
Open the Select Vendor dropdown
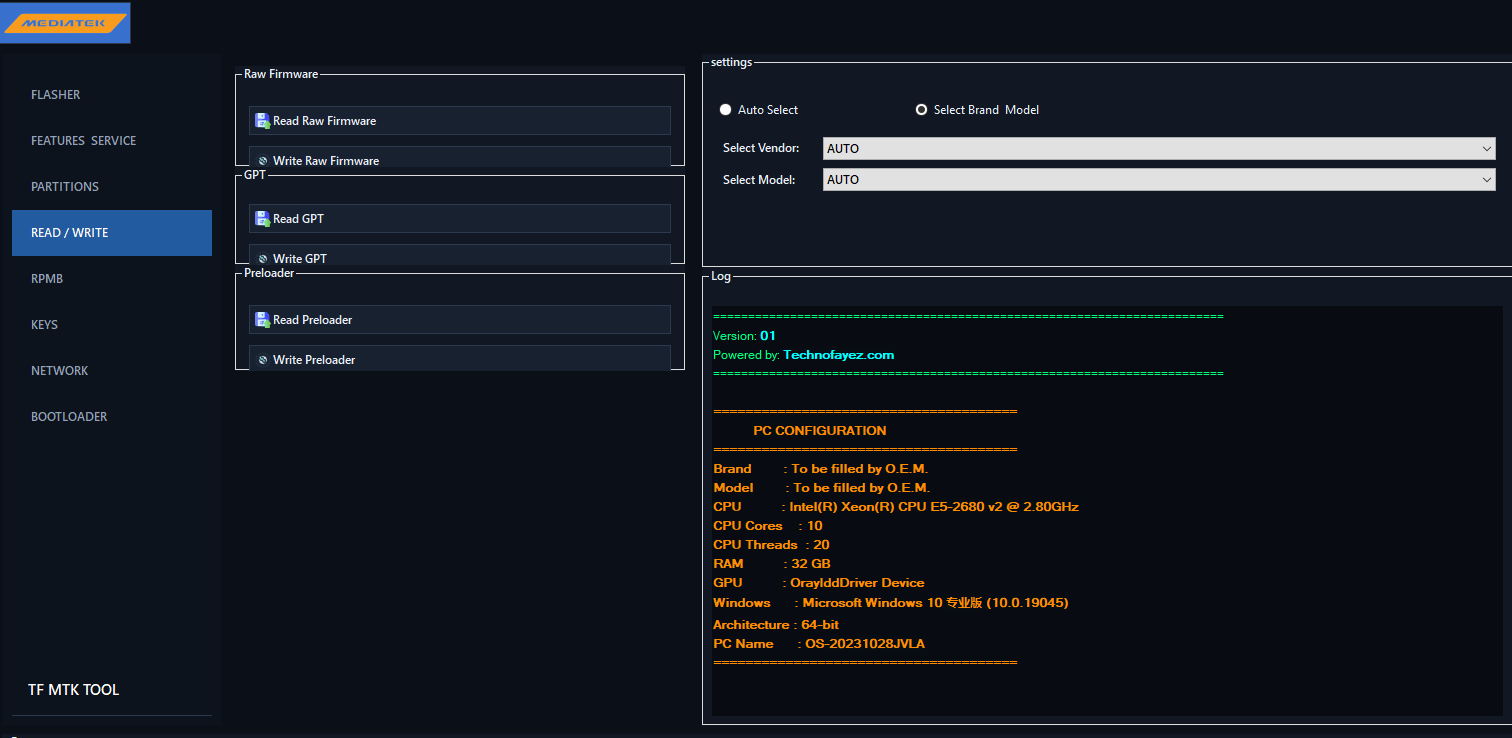pyautogui.click(x=1159, y=149)
